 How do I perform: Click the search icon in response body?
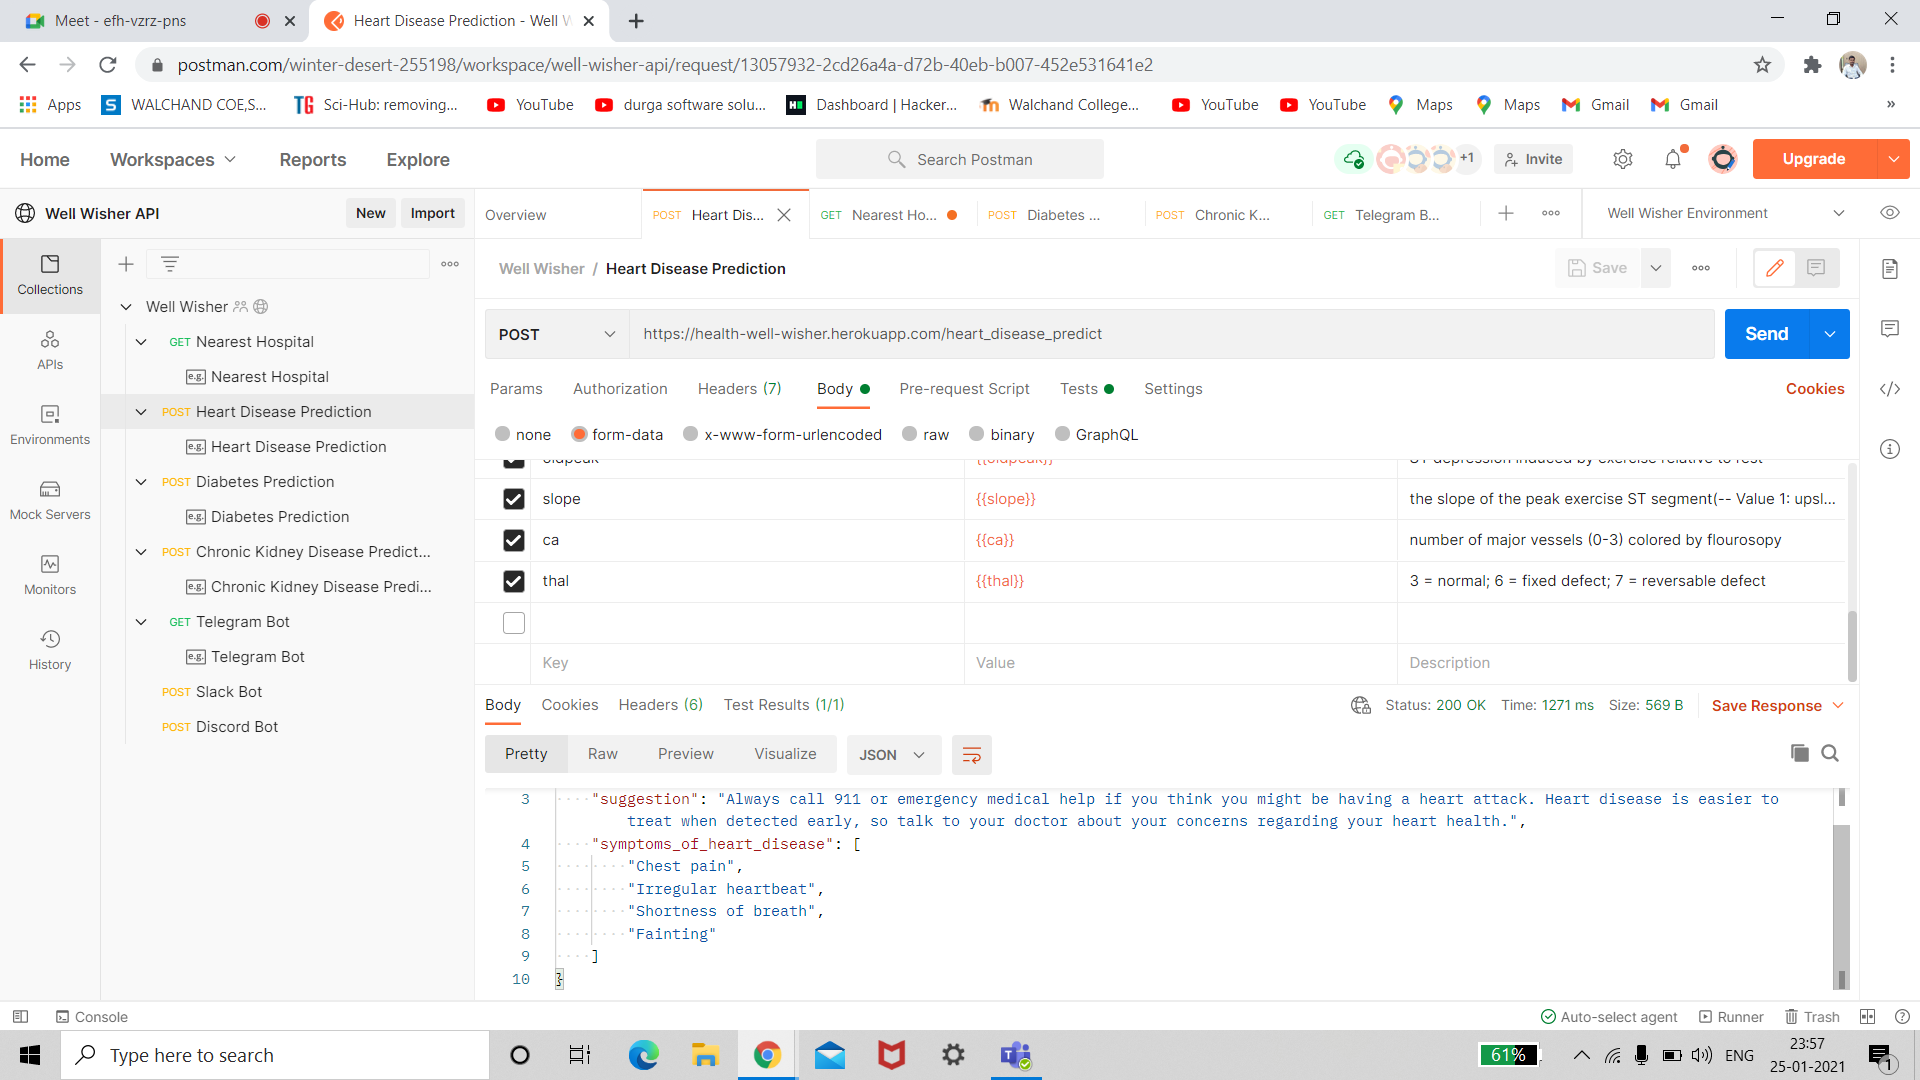(x=1830, y=753)
